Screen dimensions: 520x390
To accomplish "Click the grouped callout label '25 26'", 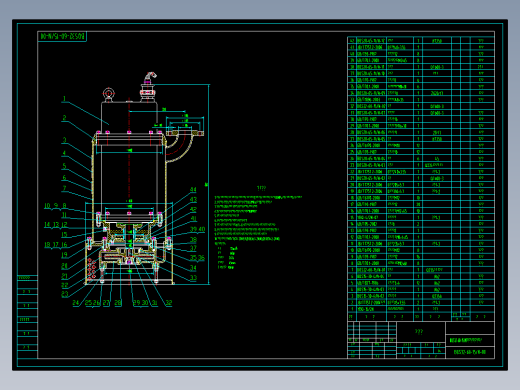I will point(92,303).
